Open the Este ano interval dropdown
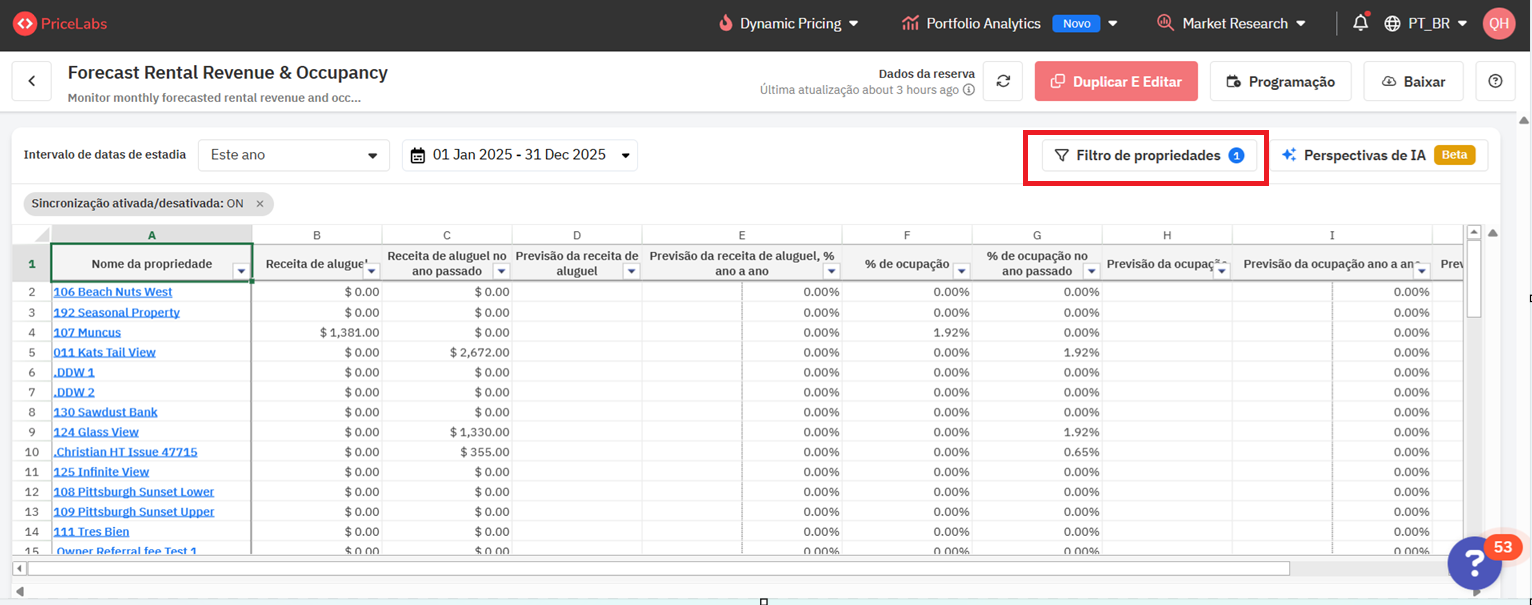1532x605 pixels. (x=293, y=155)
